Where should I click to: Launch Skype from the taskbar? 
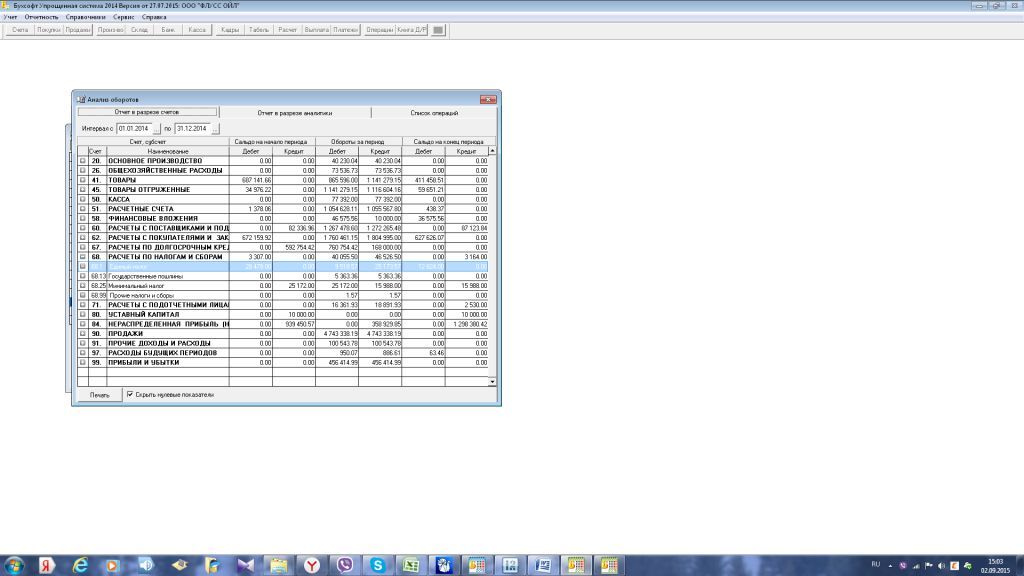pos(378,565)
